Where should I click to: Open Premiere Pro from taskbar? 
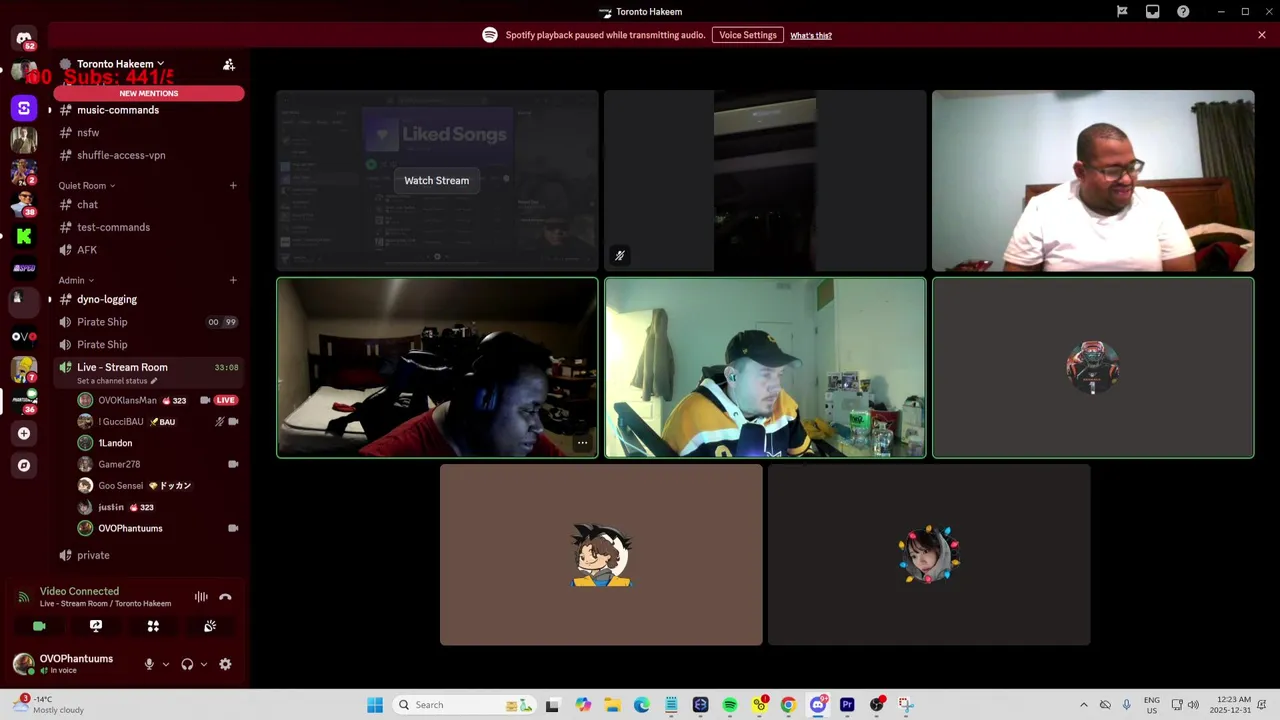847,705
